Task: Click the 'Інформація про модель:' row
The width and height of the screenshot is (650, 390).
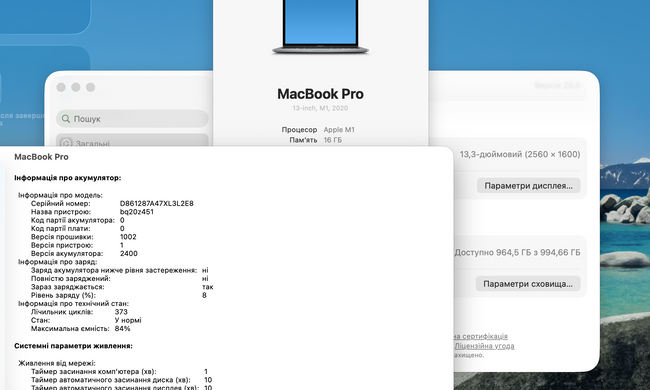Action: pyautogui.click(x=60, y=195)
